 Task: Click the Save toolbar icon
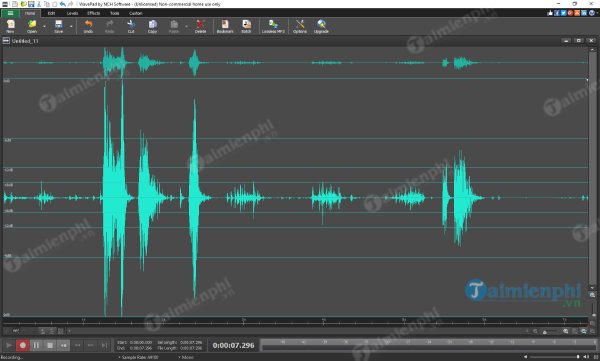pos(58,26)
